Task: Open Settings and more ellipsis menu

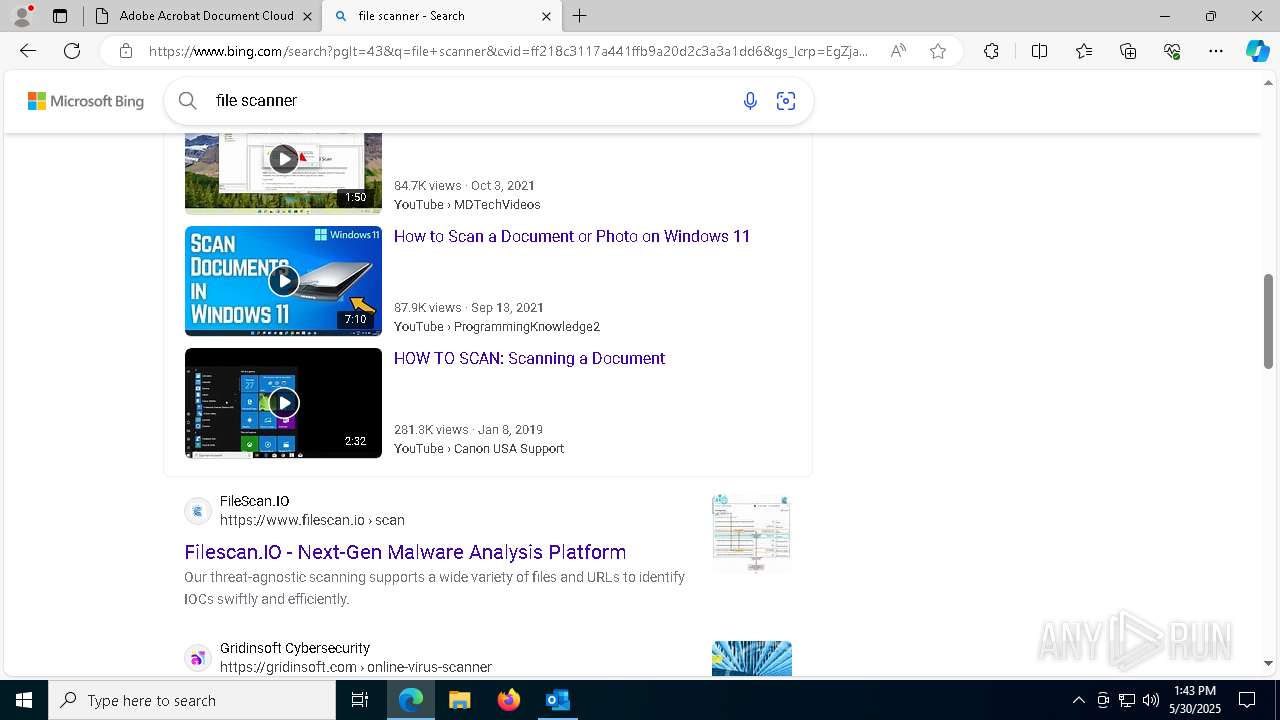Action: [x=1216, y=51]
